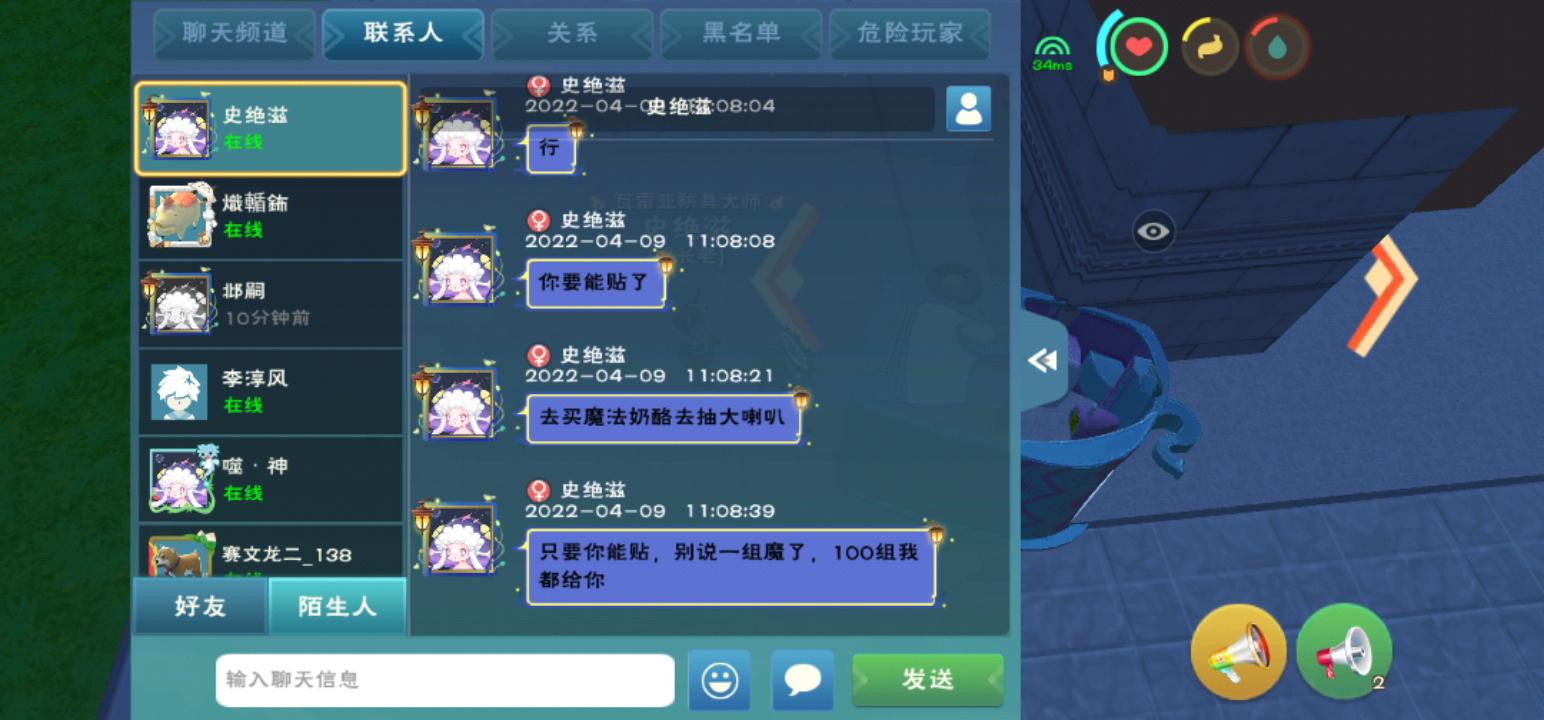Collapse chat panel with double-arrow handle

click(1042, 361)
